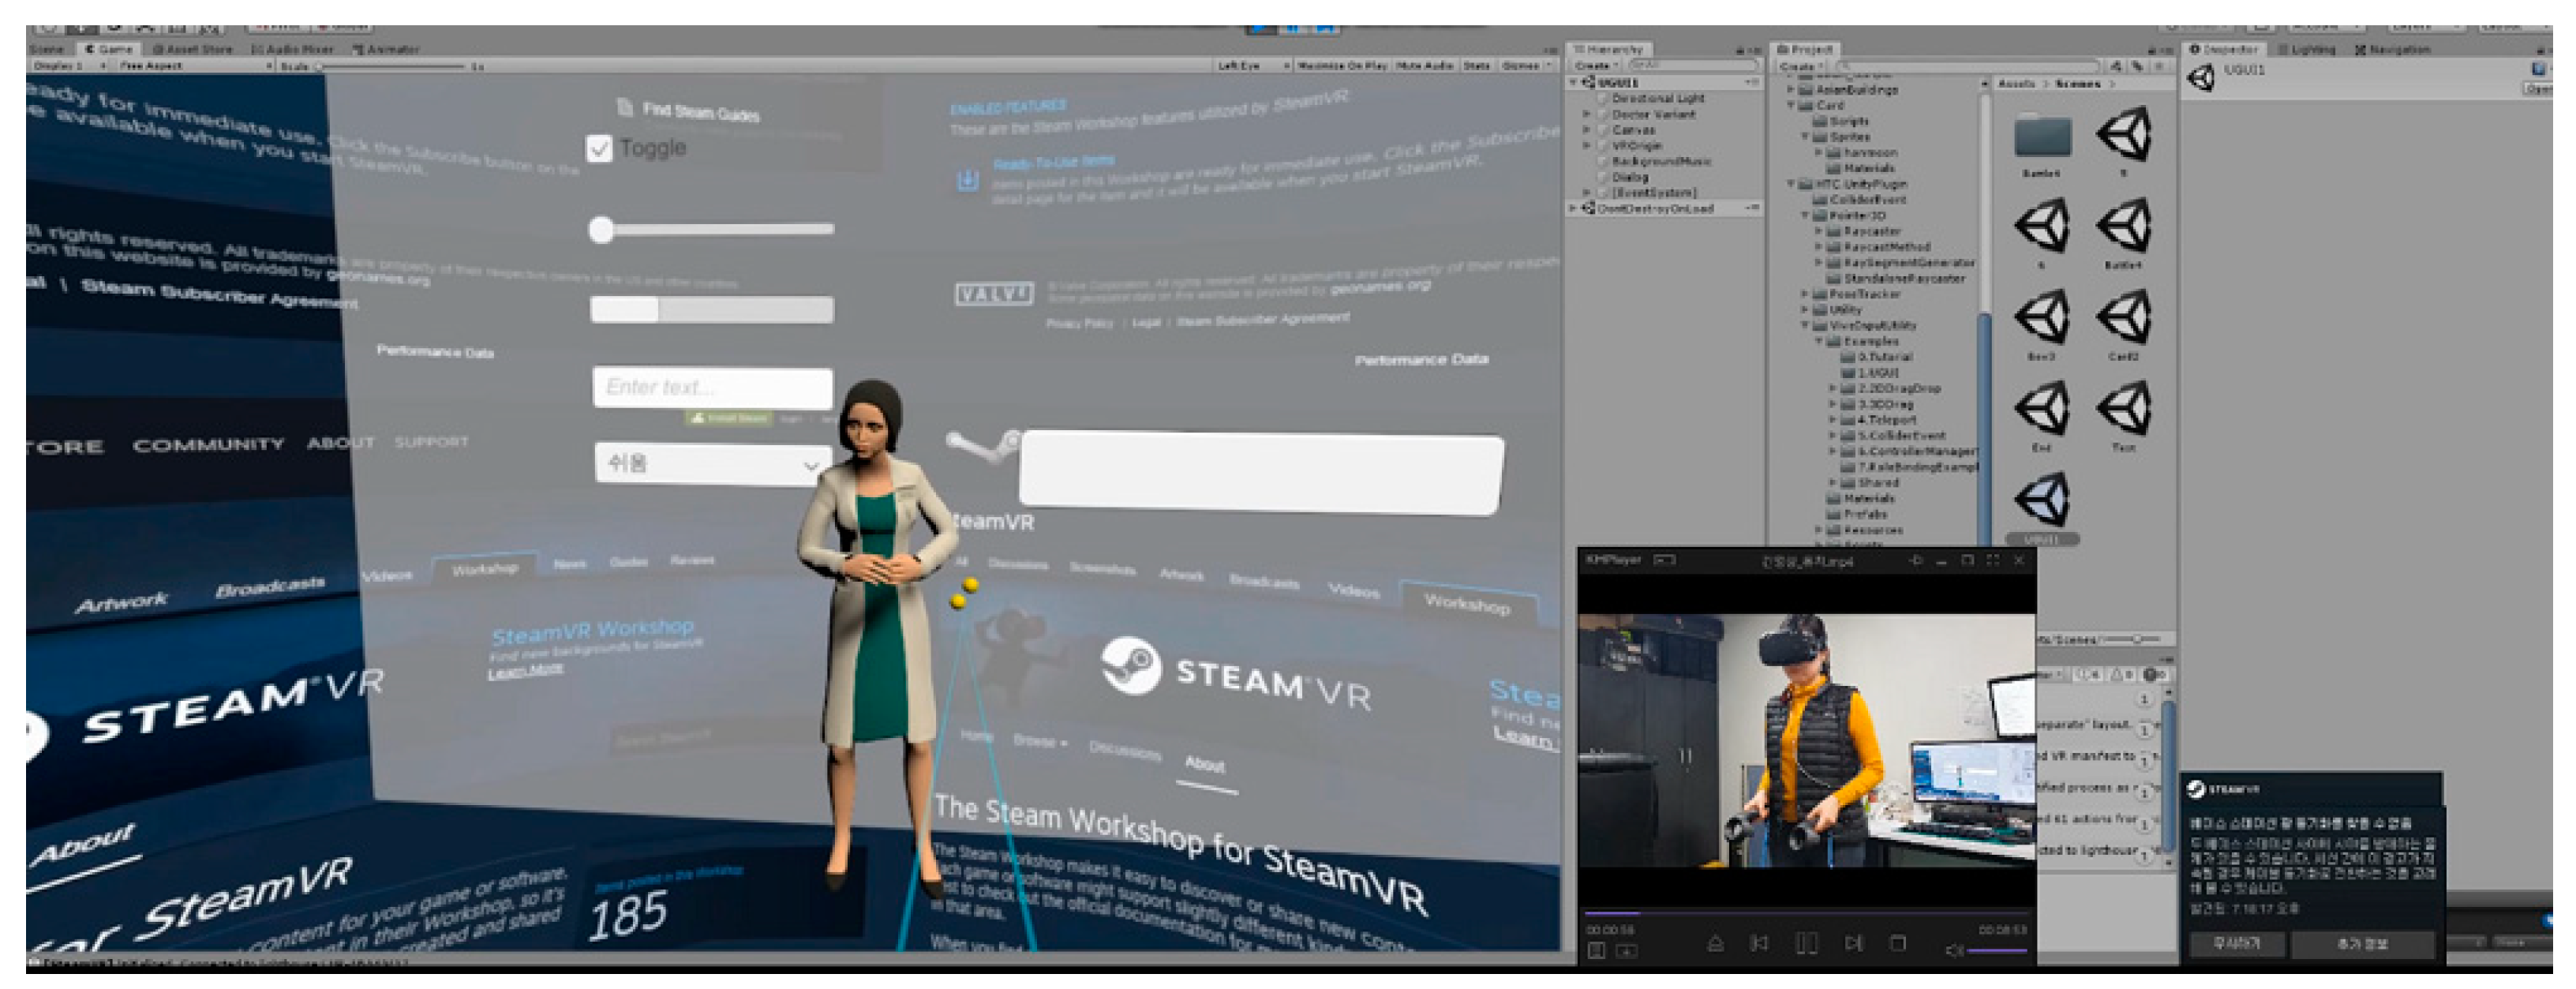Viewport: 2576px width, 989px height.
Task: Open the Battle4 folder in Scenes
Action: pos(2042,136)
